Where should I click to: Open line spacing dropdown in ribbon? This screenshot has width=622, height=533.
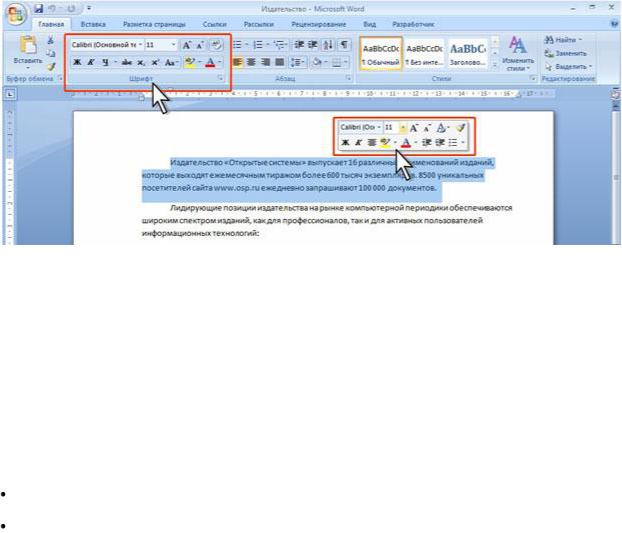[x=298, y=62]
